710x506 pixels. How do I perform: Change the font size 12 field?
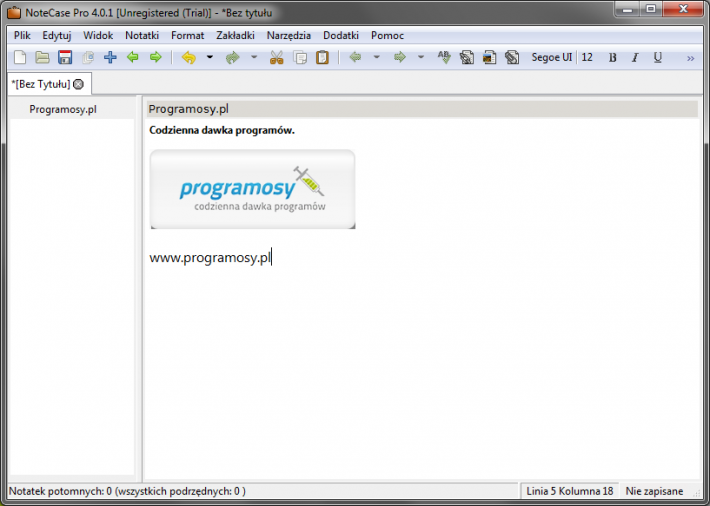(587, 58)
